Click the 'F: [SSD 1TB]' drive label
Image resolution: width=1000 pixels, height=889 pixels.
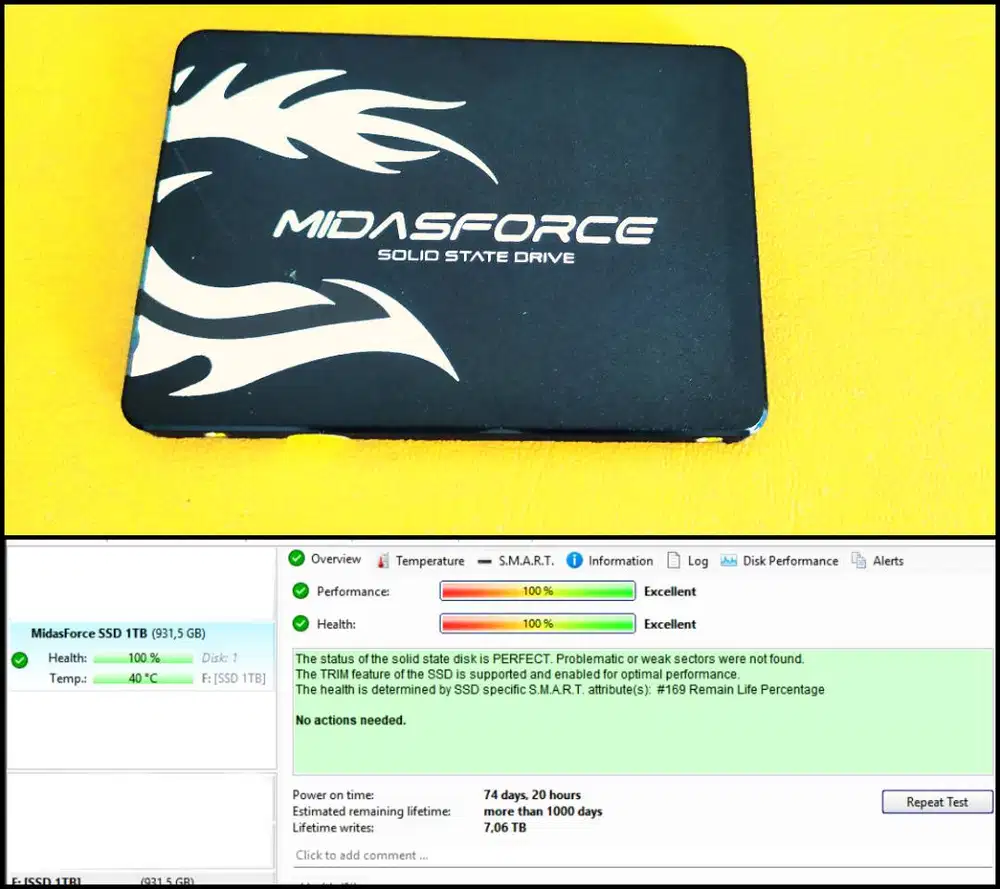click(x=233, y=679)
